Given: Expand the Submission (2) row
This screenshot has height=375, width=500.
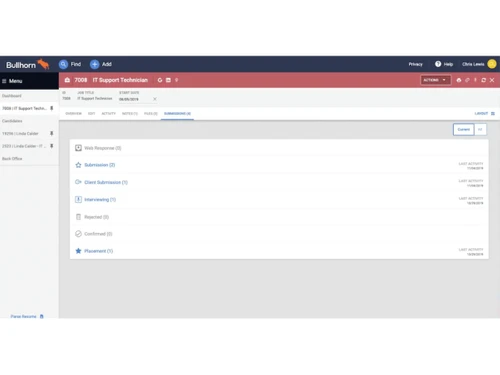Looking at the screenshot, I should [x=279, y=165].
